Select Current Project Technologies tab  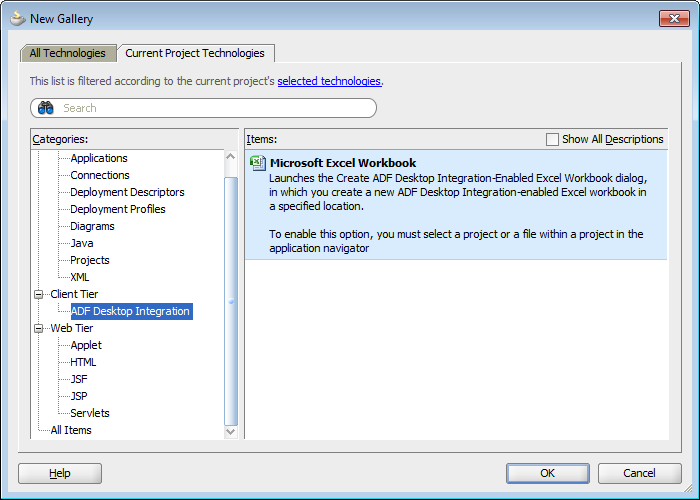point(195,53)
